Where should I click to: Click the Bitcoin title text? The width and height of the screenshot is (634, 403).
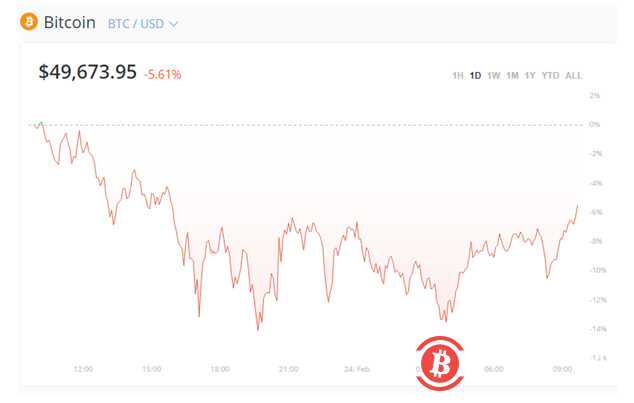69,21
